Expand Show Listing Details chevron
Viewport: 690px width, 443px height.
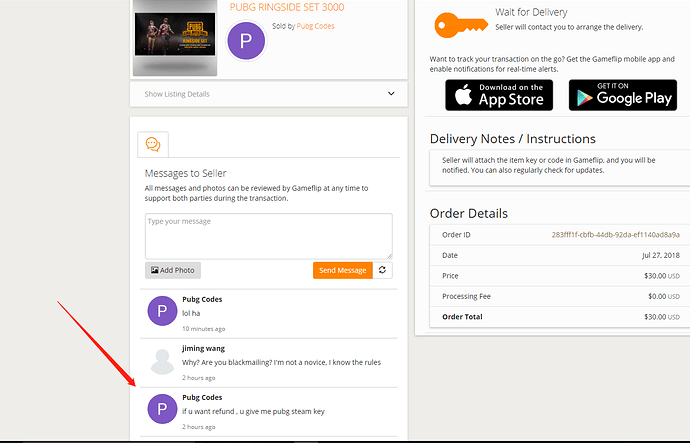(x=391, y=94)
